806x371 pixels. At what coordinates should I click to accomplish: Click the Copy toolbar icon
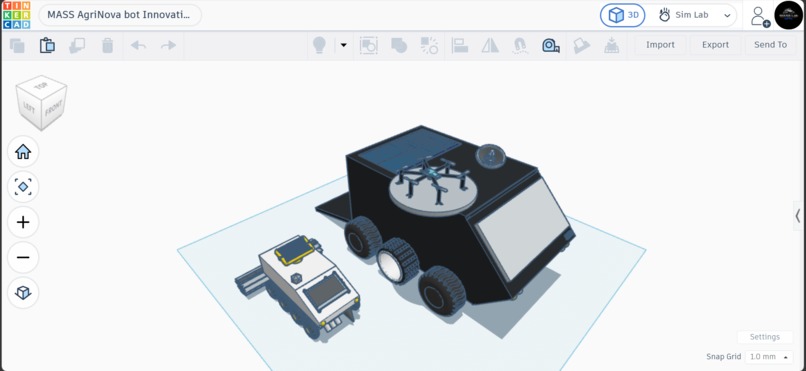(17, 45)
